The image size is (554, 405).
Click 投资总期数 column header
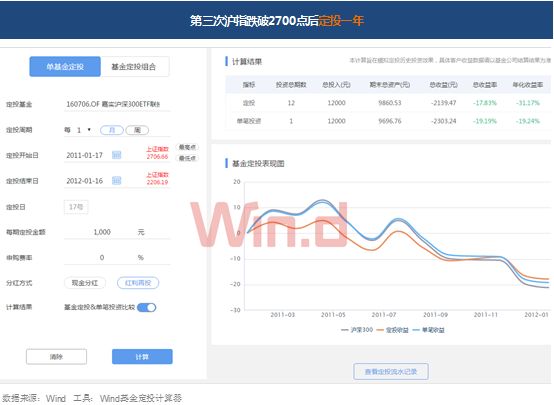tap(291, 85)
